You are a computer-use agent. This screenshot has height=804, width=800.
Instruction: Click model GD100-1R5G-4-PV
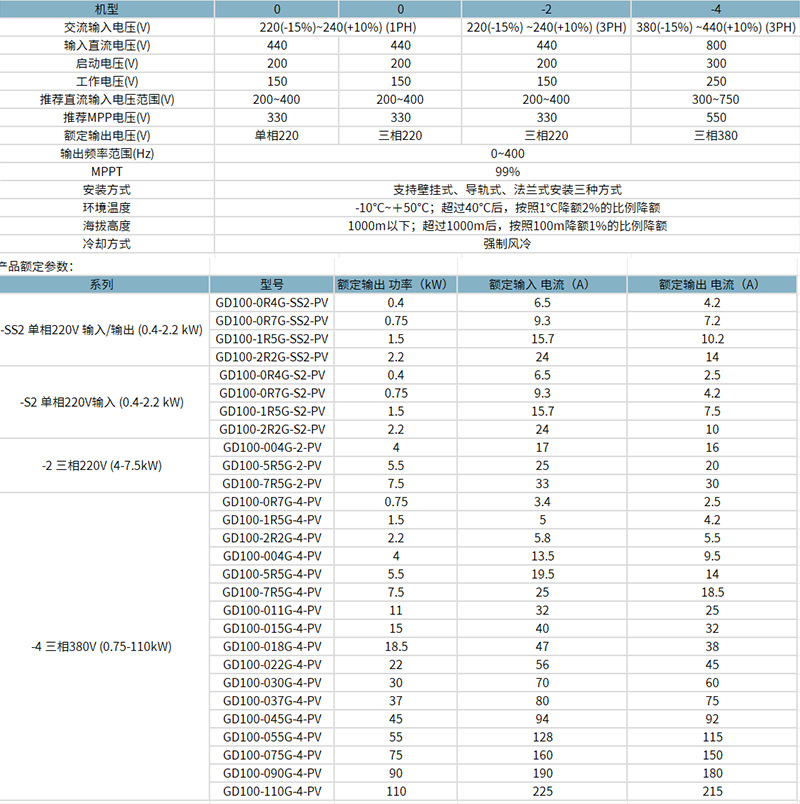pyautogui.click(x=272, y=519)
